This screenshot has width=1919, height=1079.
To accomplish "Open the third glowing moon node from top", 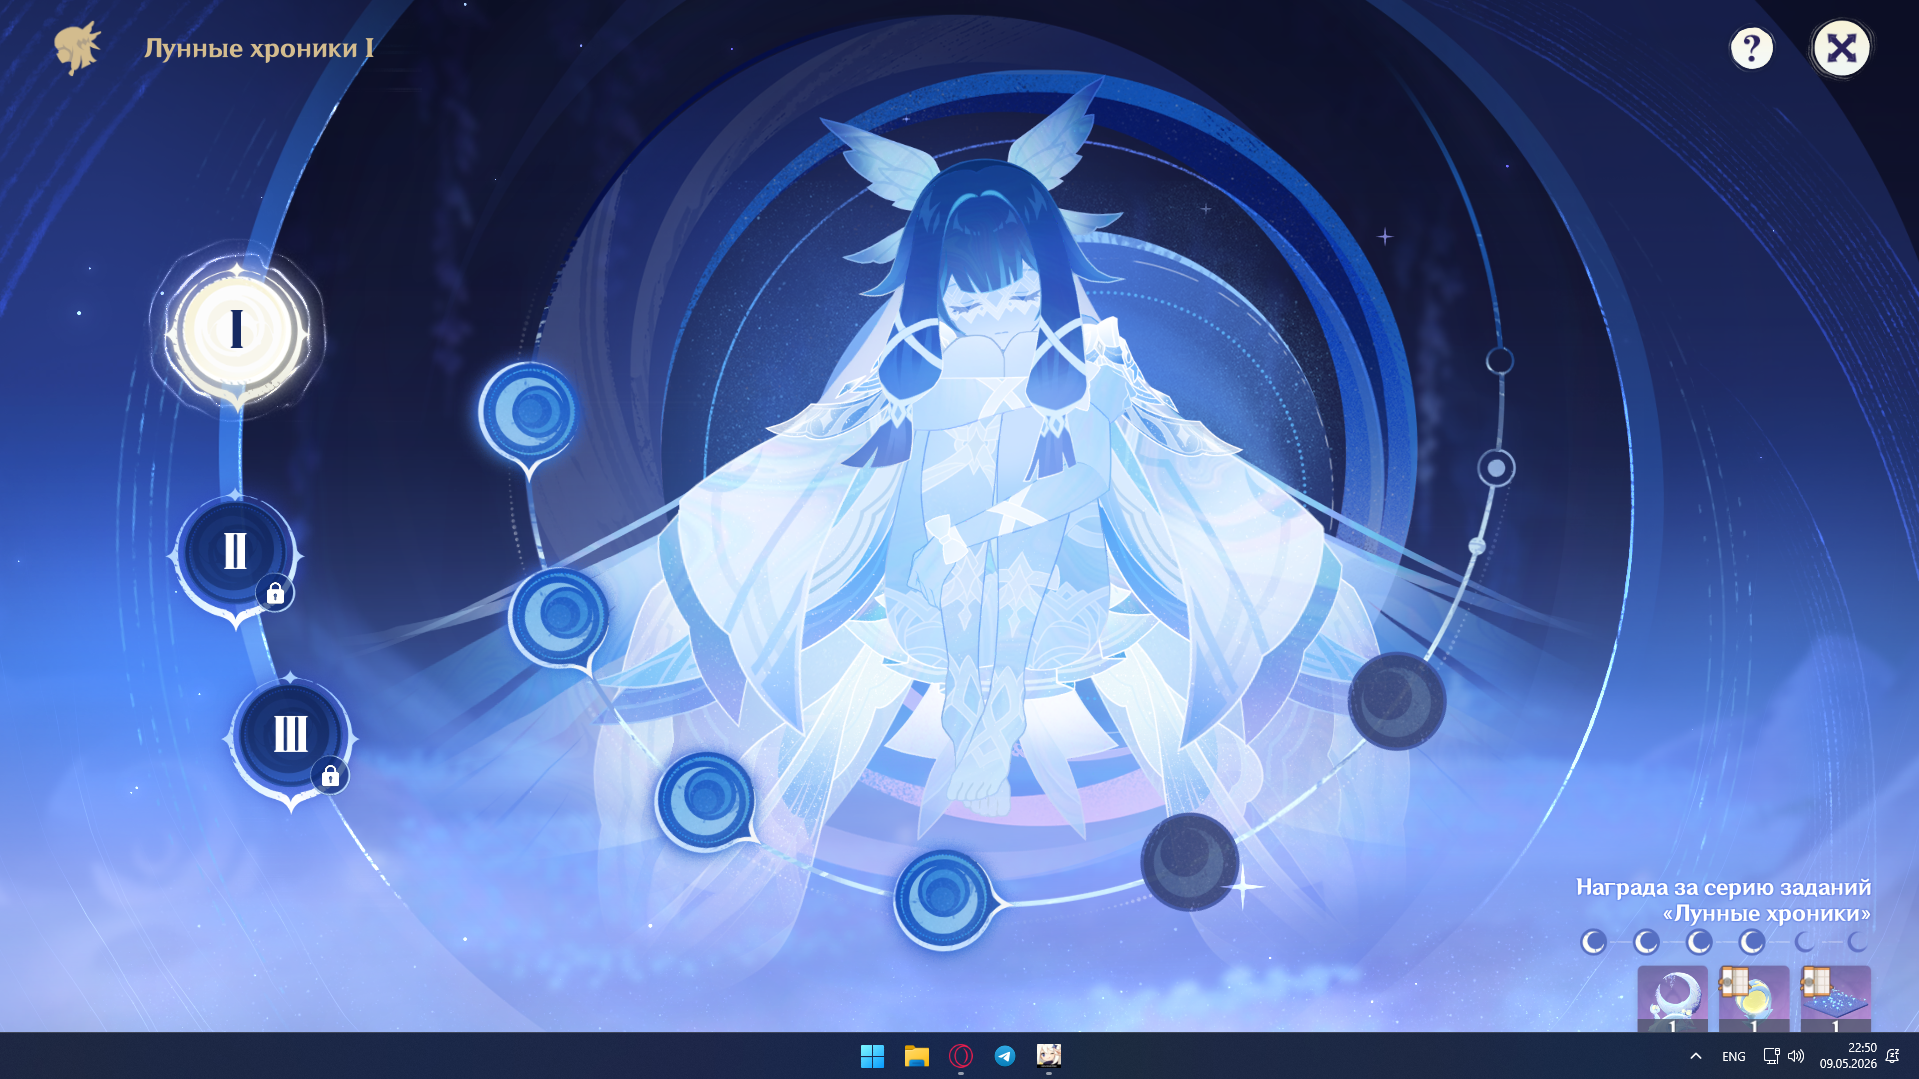I will coord(706,800).
